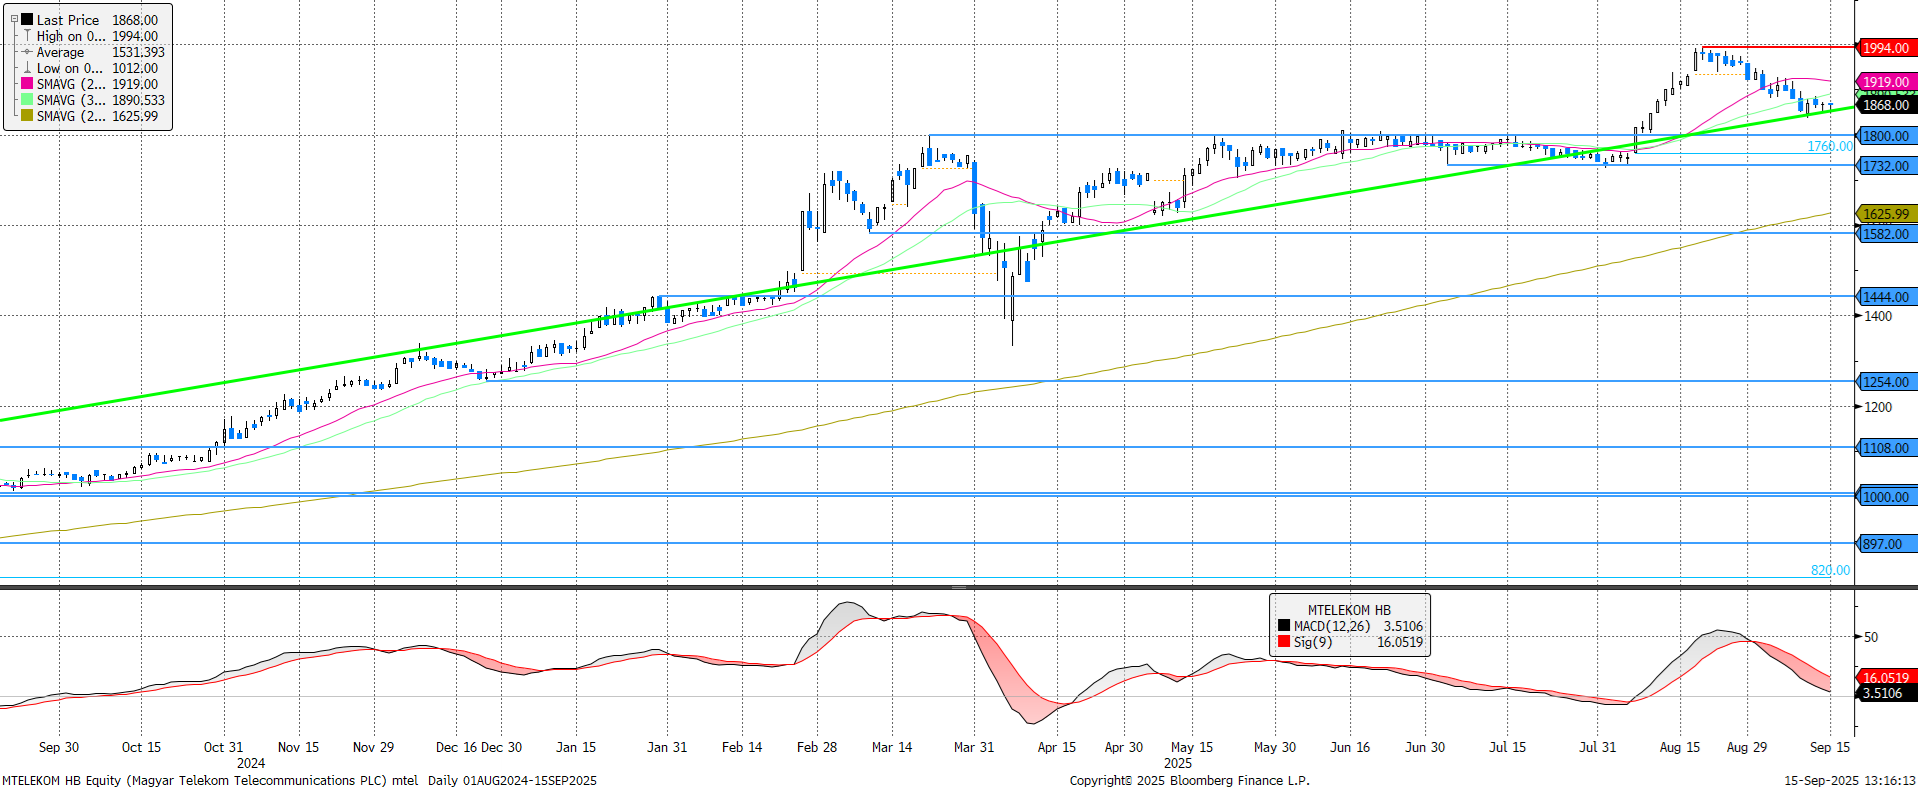
Task: Click the magenta 1919.00 axis price tag
Action: tap(1886, 82)
